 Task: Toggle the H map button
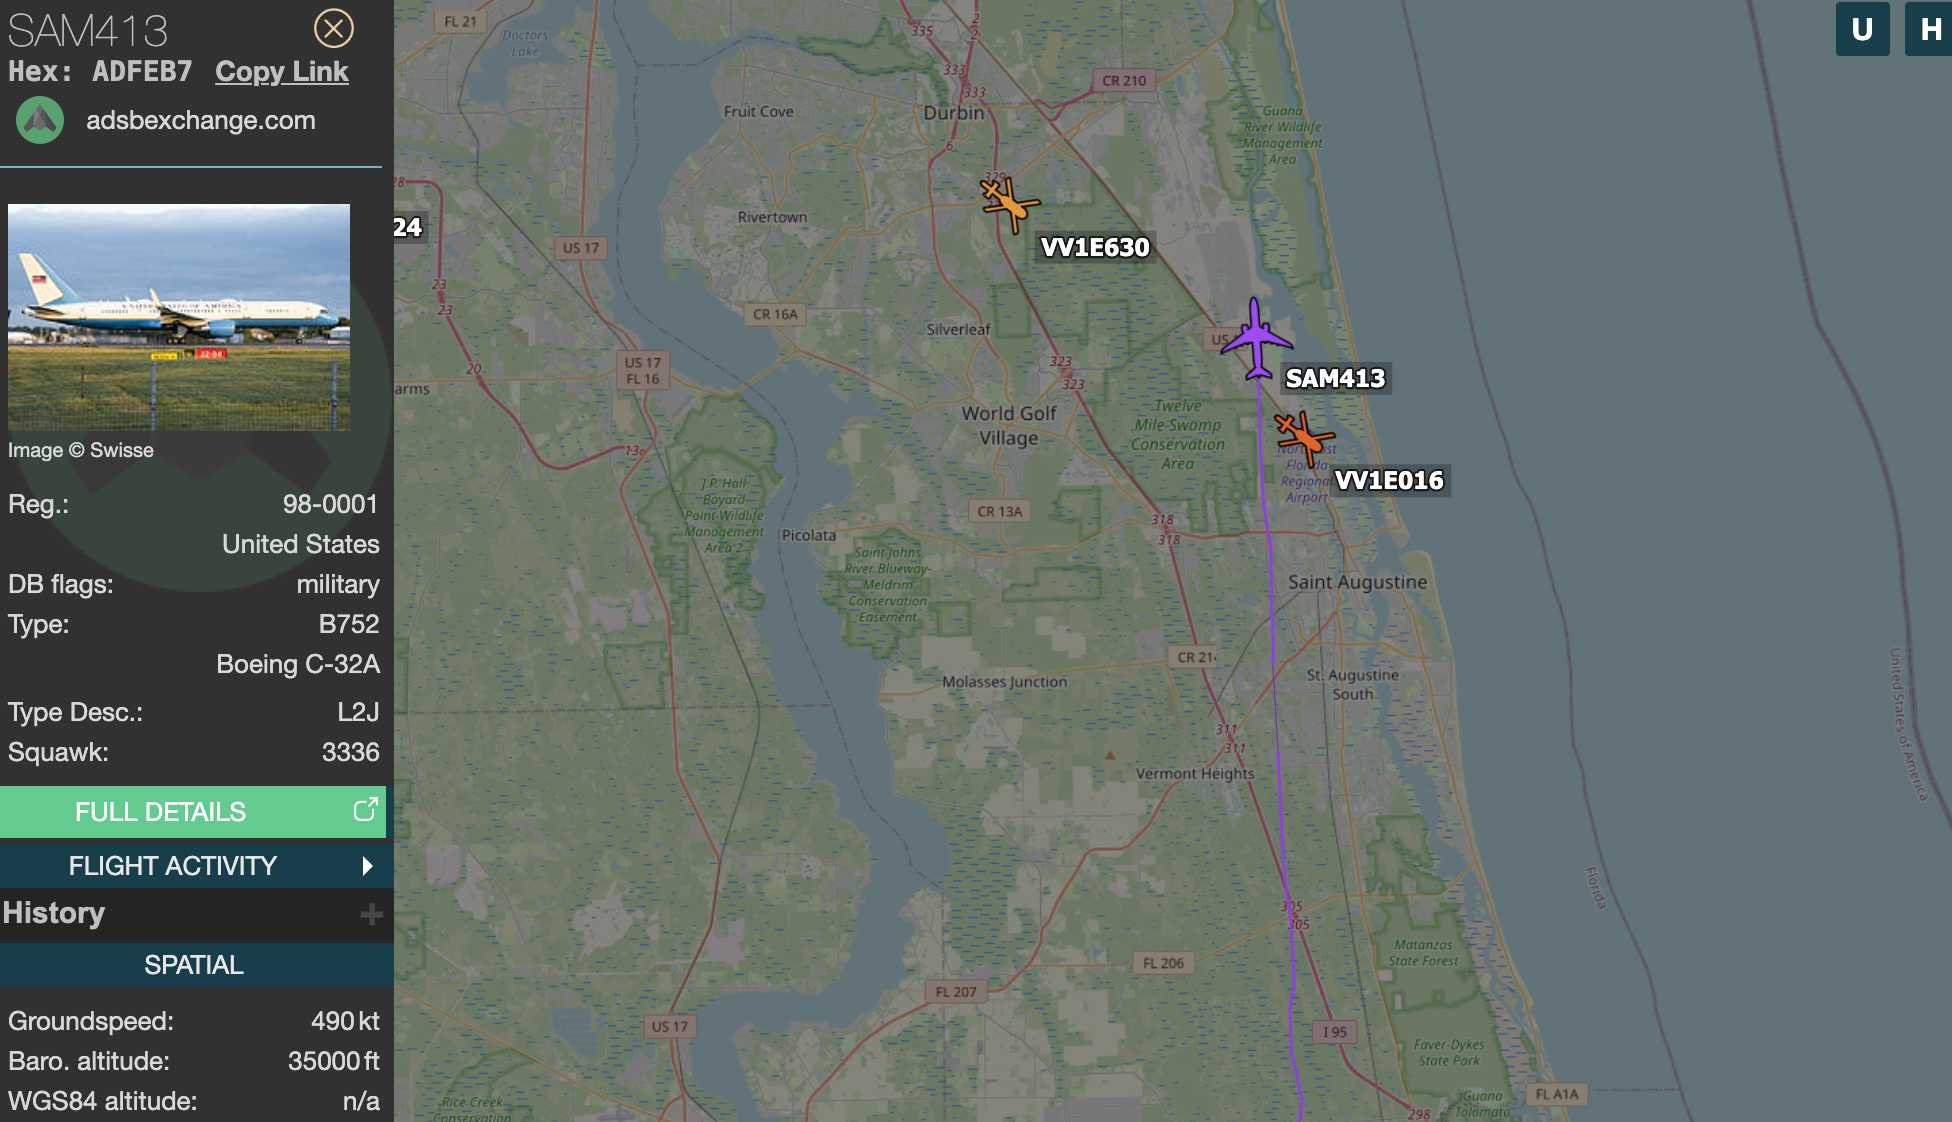point(1929,29)
